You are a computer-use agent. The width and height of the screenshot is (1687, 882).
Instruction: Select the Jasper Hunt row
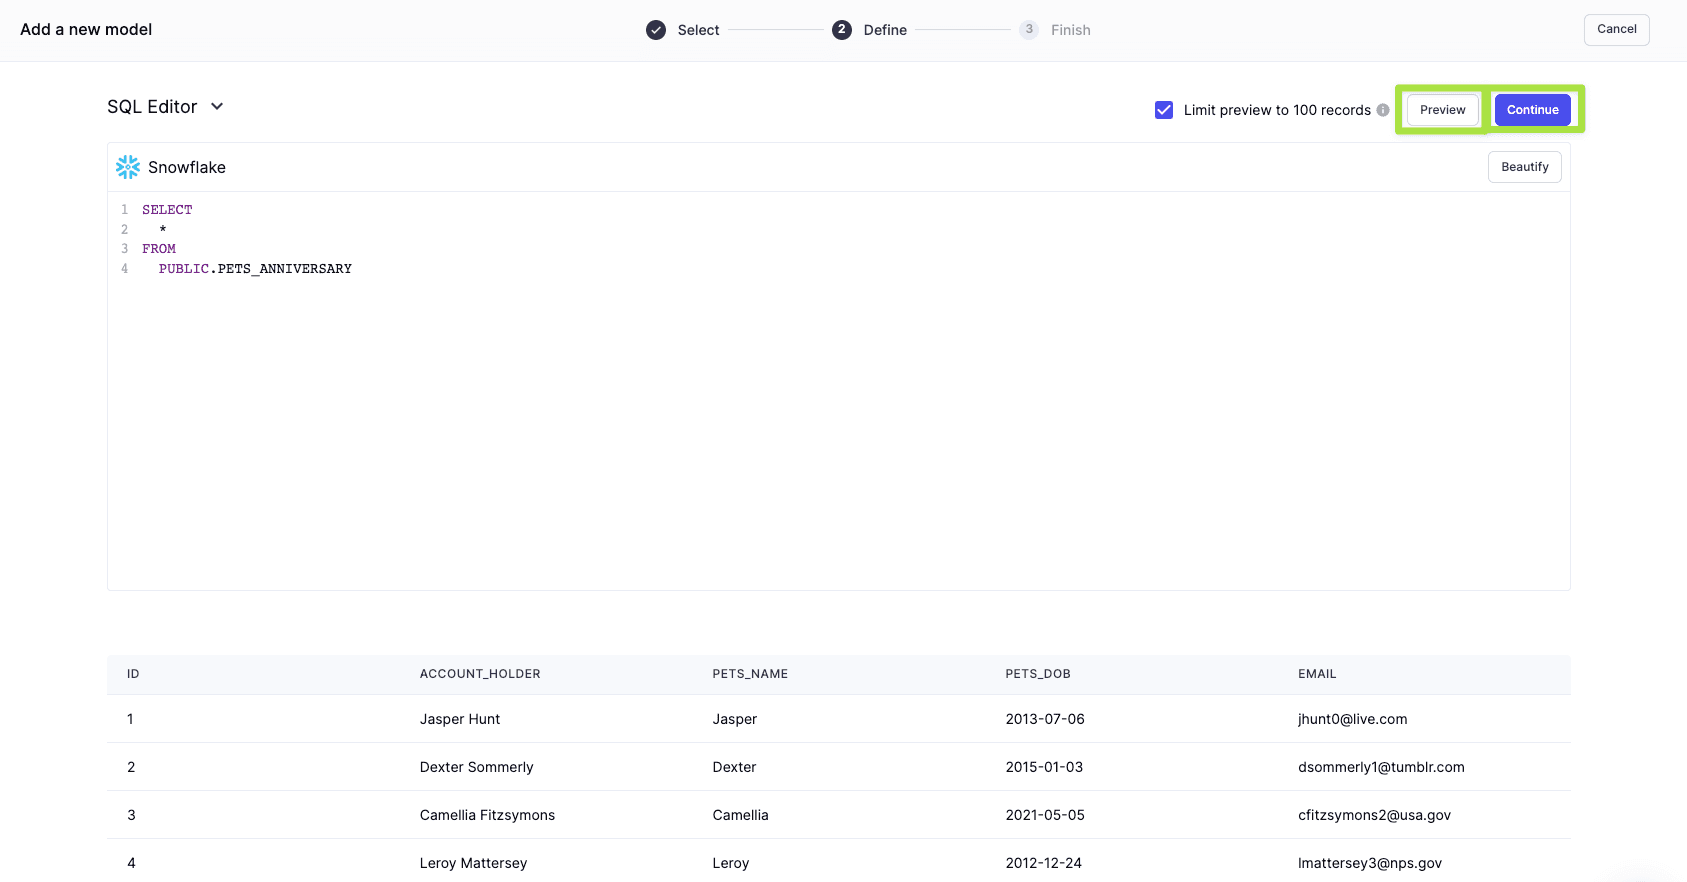pos(460,719)
